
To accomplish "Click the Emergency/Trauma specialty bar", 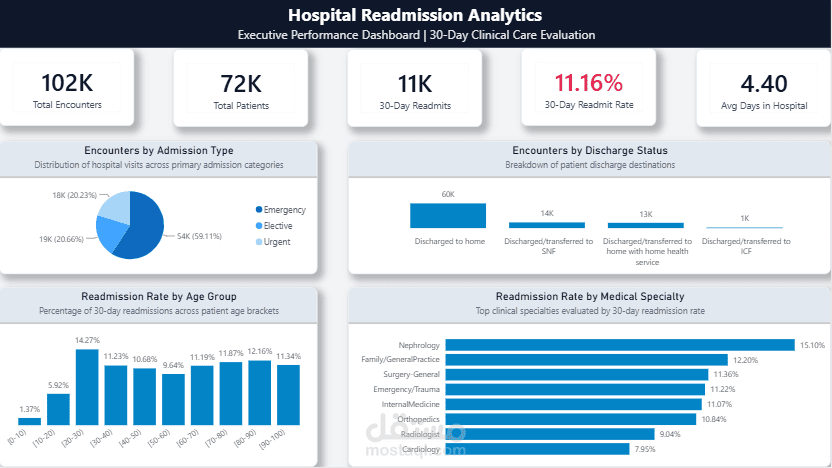I will point(575,389).
